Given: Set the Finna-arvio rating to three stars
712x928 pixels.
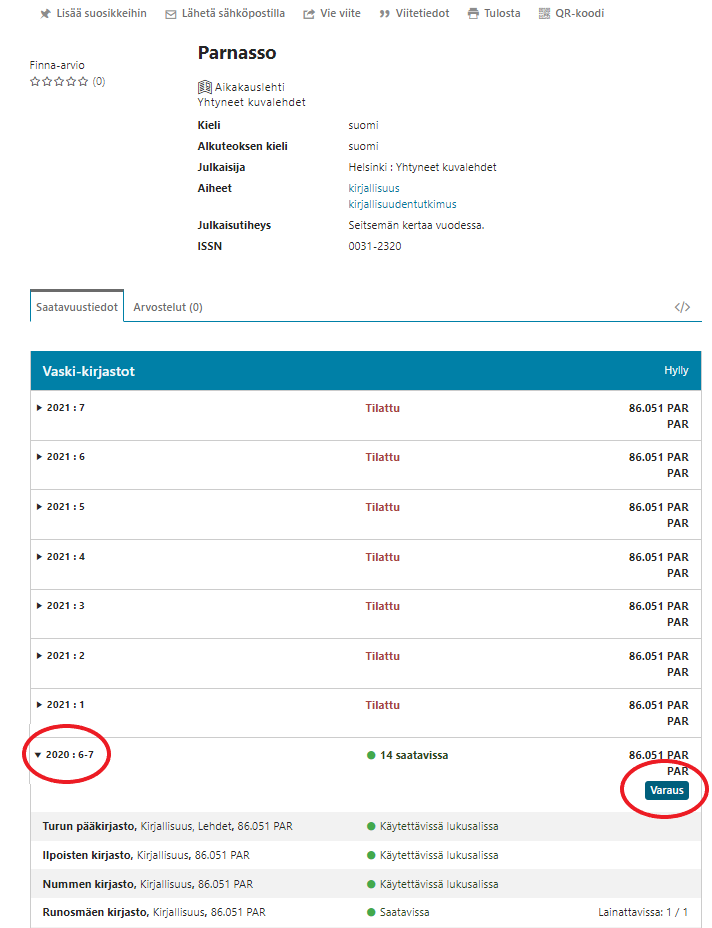Looking at the screenshot, I should click(59, 82).
